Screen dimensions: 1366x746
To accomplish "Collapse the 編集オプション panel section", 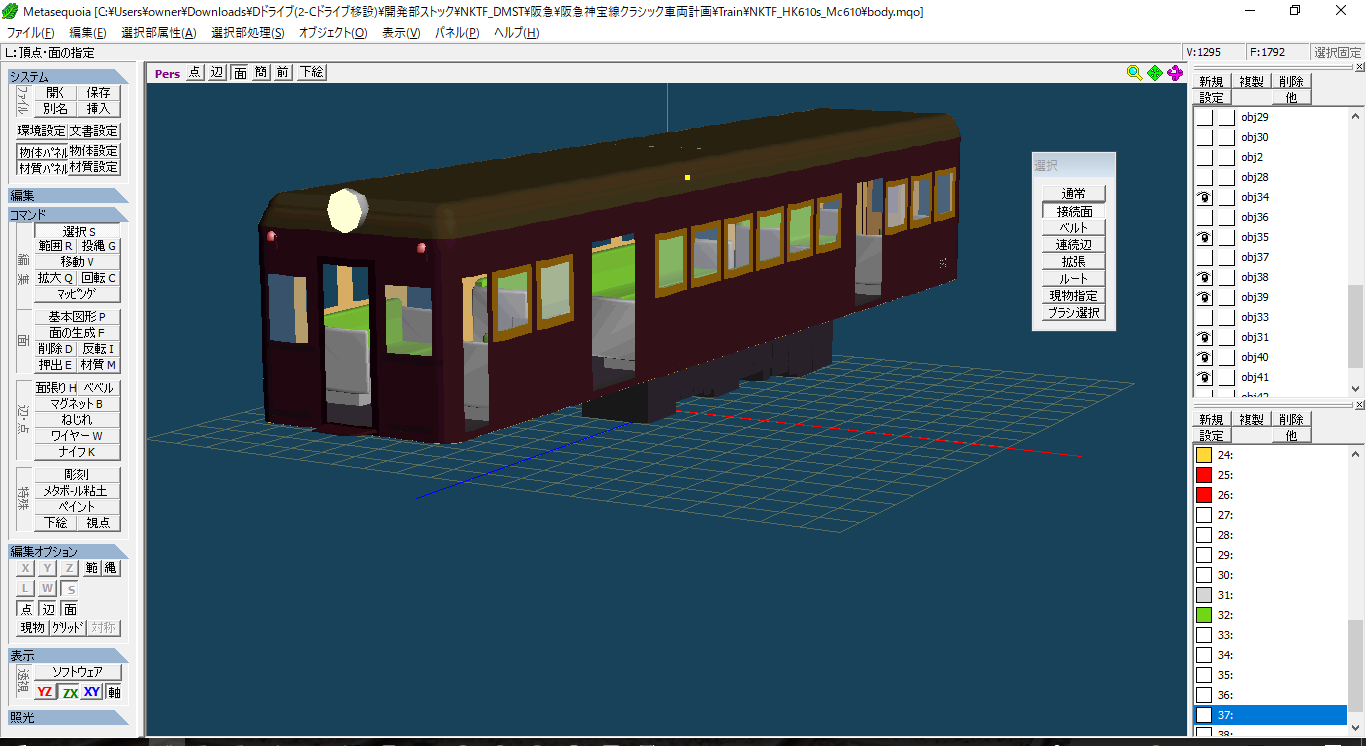I will 68,552.
